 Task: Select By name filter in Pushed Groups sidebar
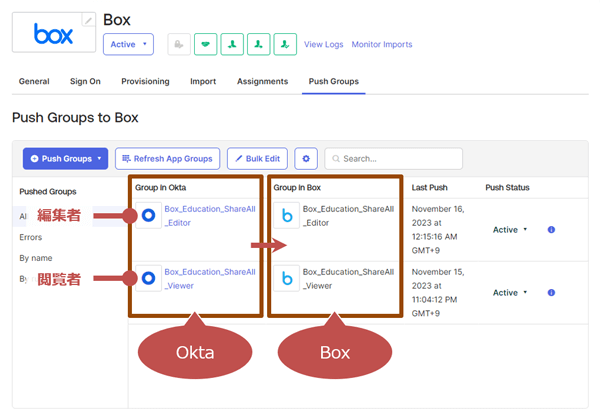click(x=36, y=258)
